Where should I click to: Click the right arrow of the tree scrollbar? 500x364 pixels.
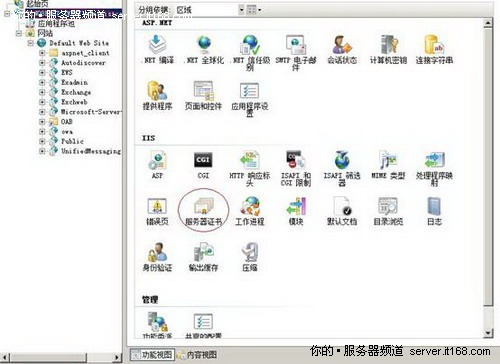117,357
